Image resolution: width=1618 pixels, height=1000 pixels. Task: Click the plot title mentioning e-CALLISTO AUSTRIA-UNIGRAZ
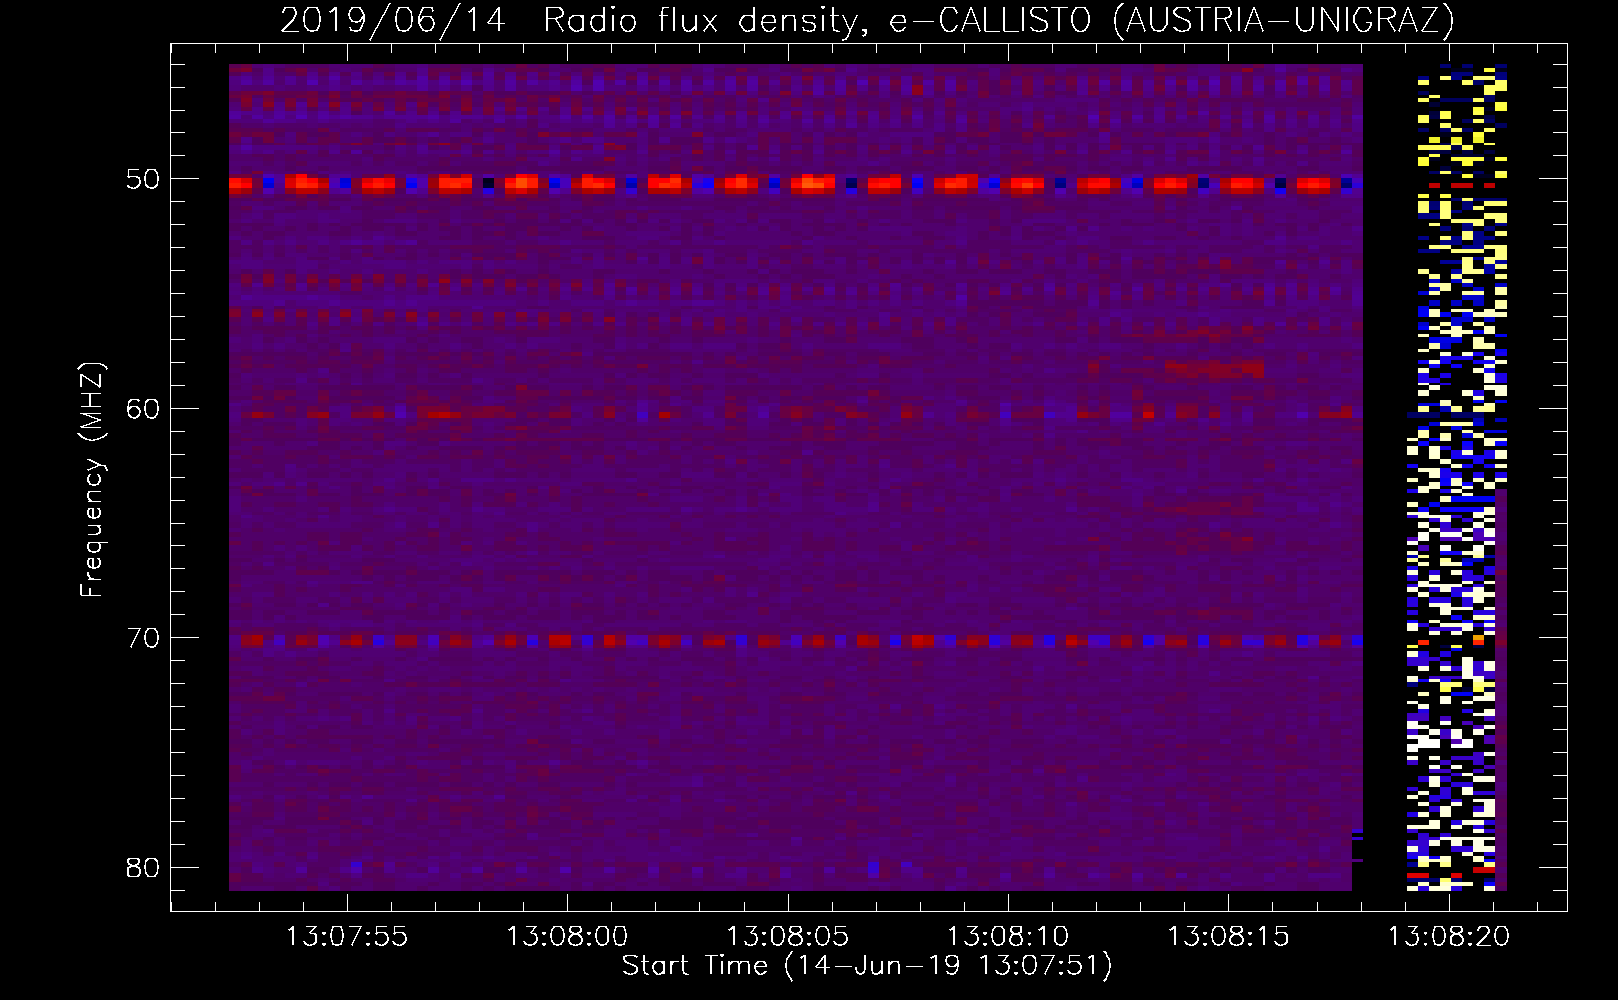click(x=867, y=20)
